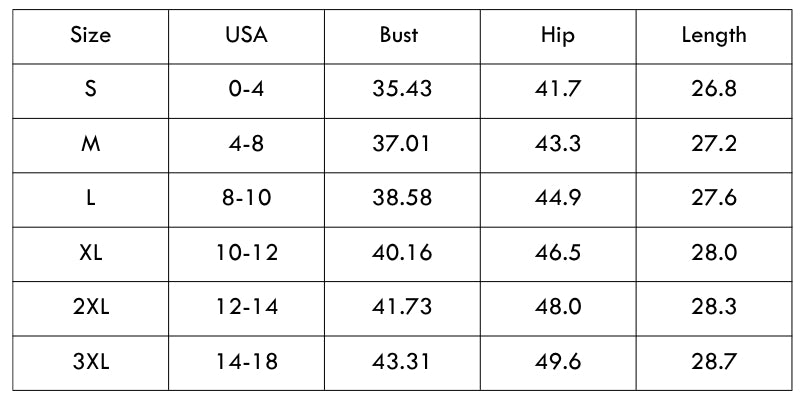Select the XL size row label
Screen dimensions: 800x400
click(x=91, y=252)
